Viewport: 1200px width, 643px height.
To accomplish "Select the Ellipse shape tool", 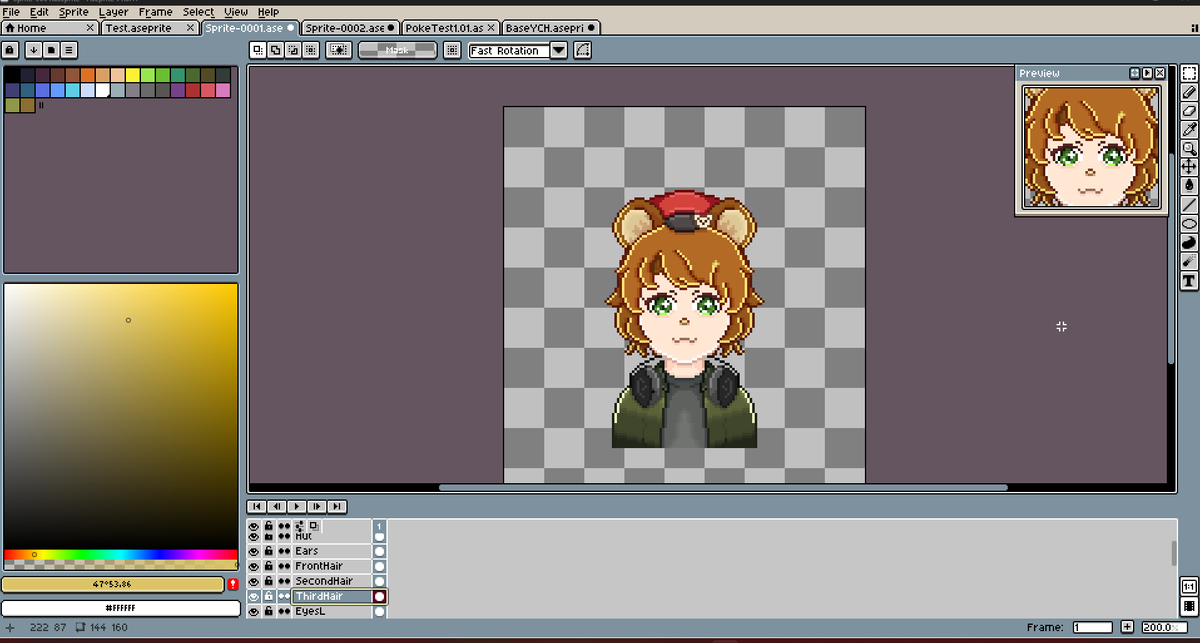I will coord(1190,223).
